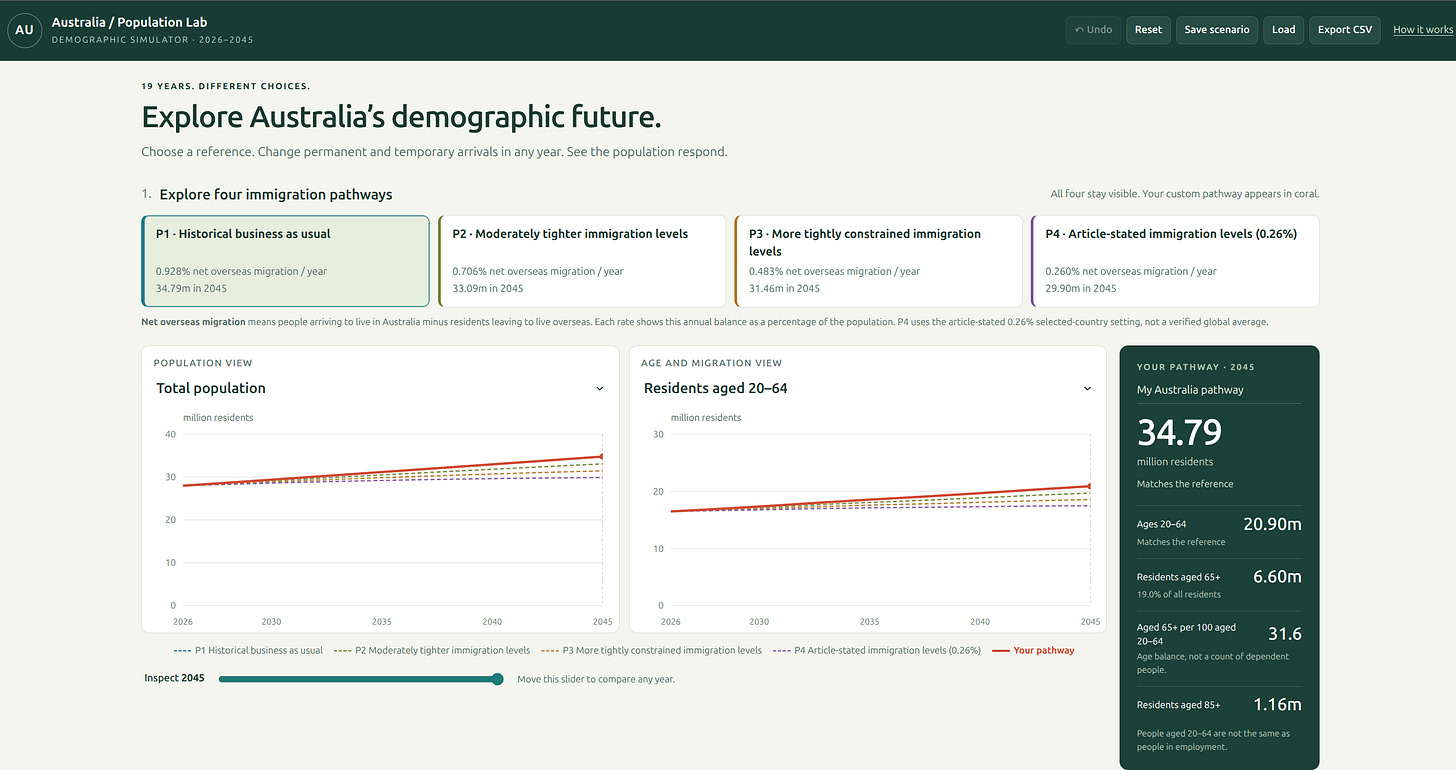This screenshot has height=770, width=1456.
Task: Select the P2 Moderately tighter immigration card
Action: pos(582,261)
